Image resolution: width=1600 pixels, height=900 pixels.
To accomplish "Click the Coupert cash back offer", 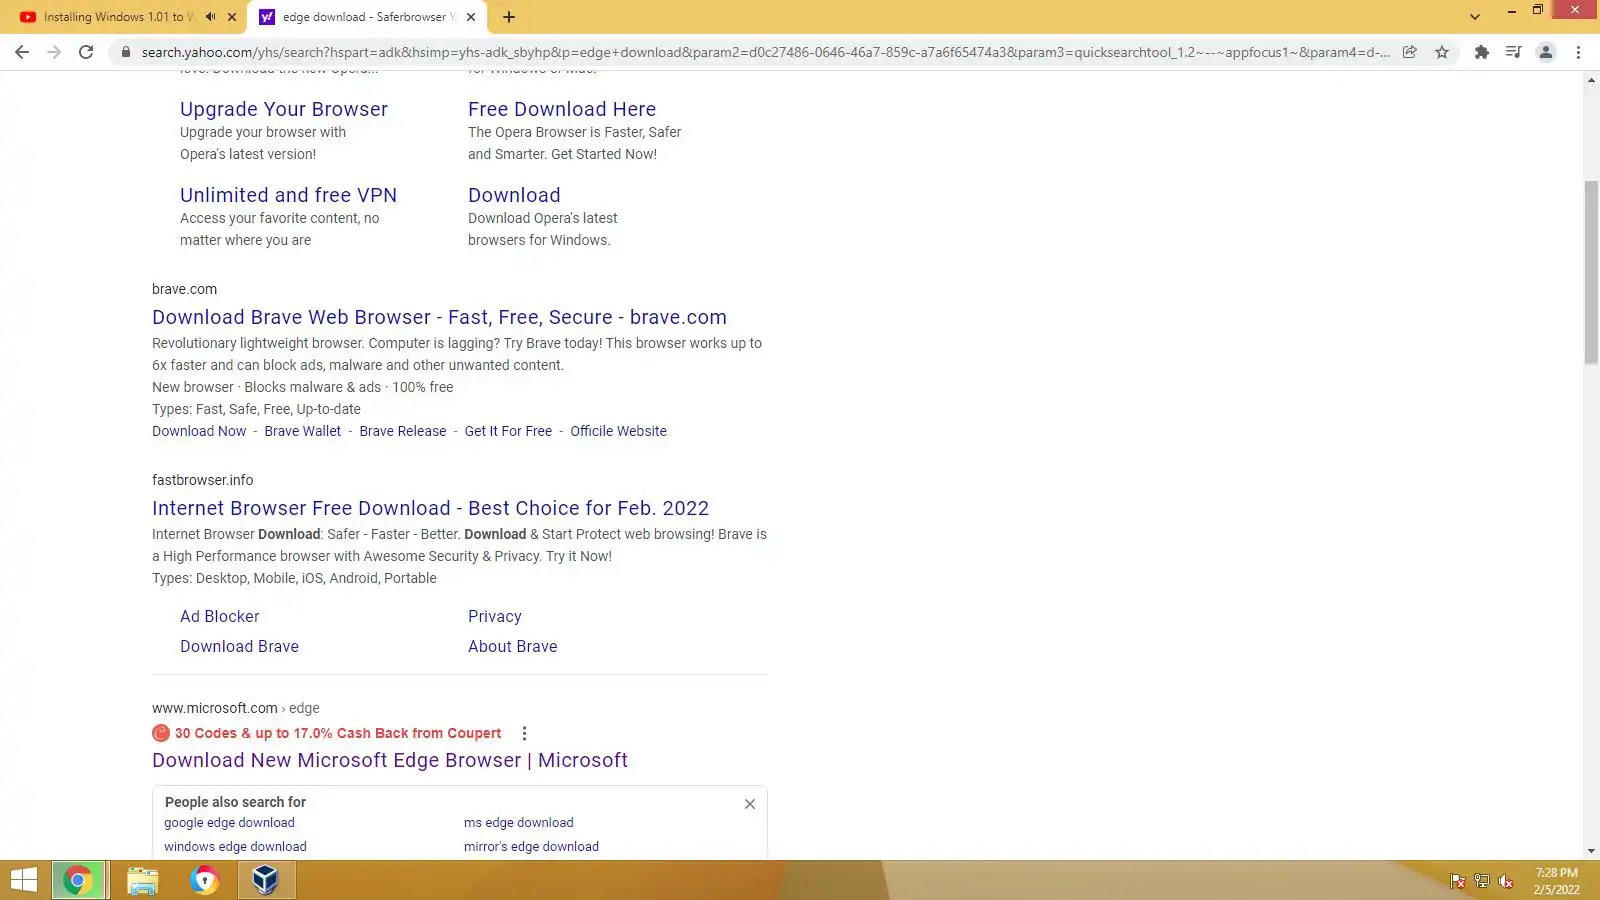I will click(x=338, y=733).
